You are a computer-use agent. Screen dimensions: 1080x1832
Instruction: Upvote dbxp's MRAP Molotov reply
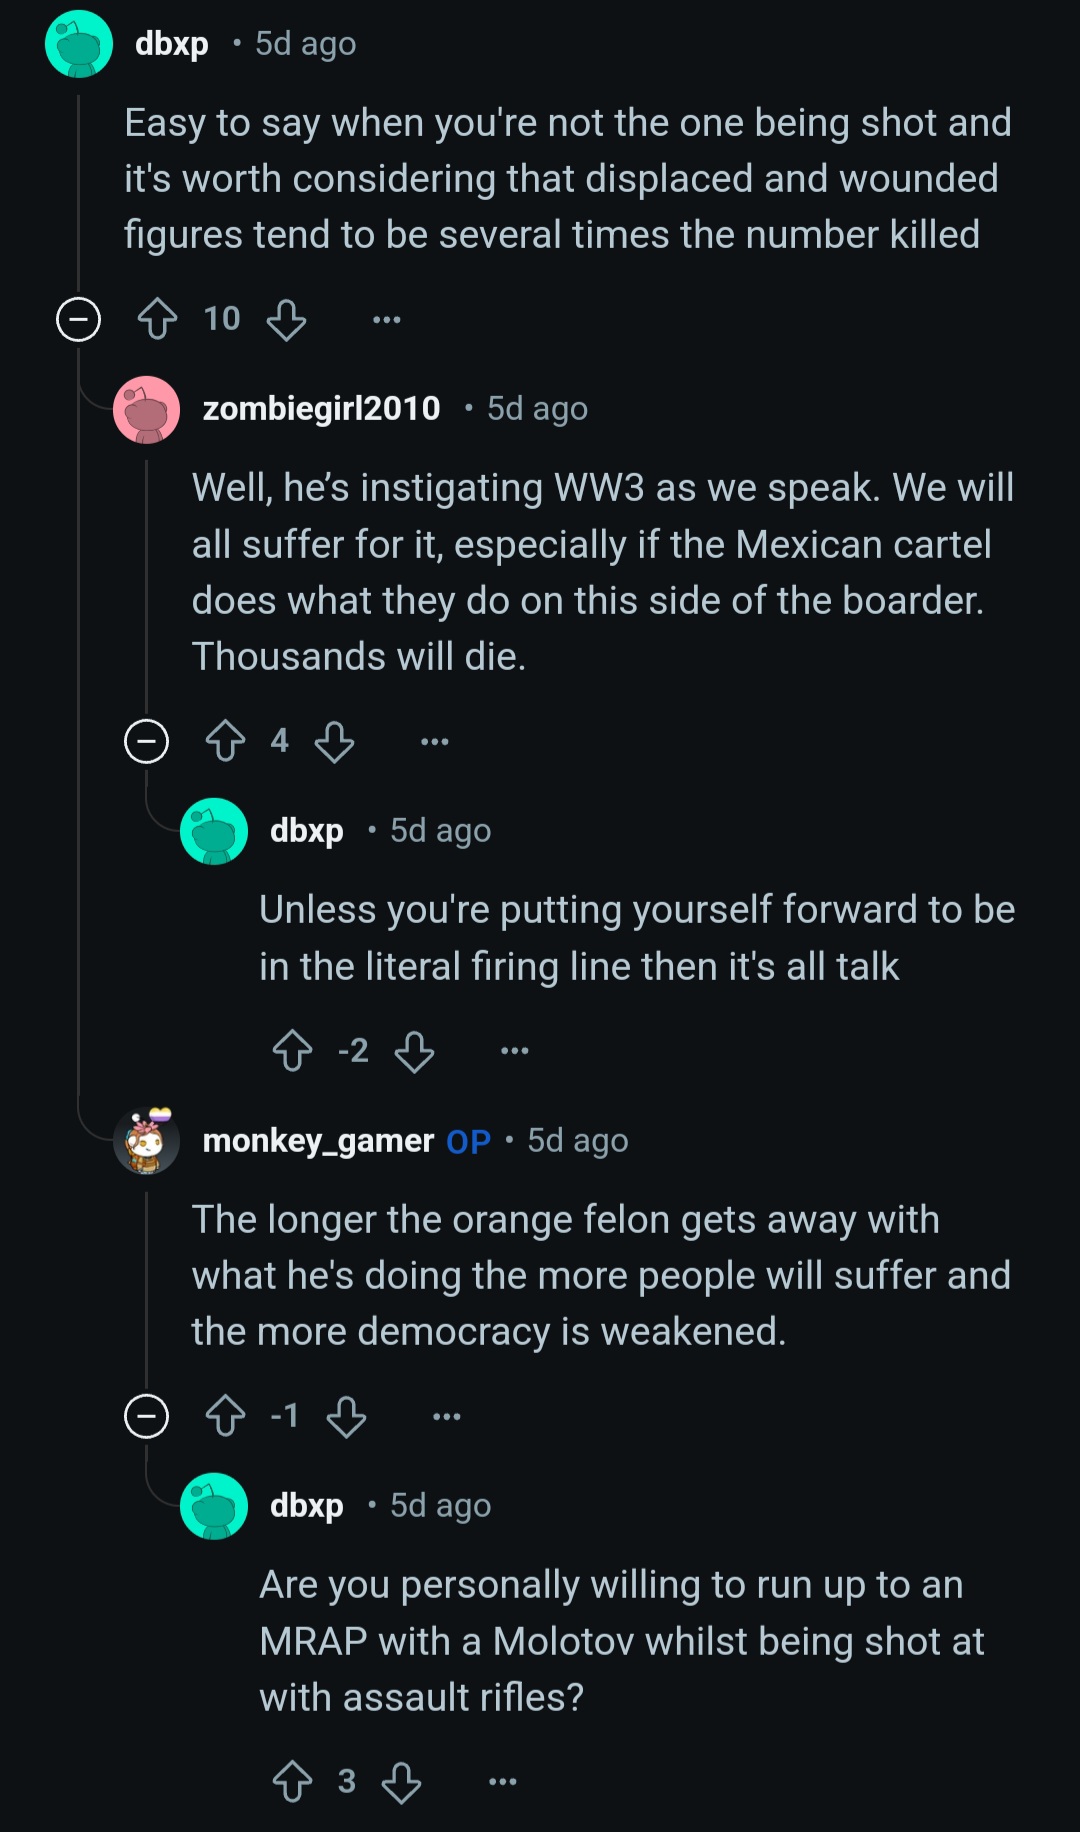click(x=292, y=1781)
